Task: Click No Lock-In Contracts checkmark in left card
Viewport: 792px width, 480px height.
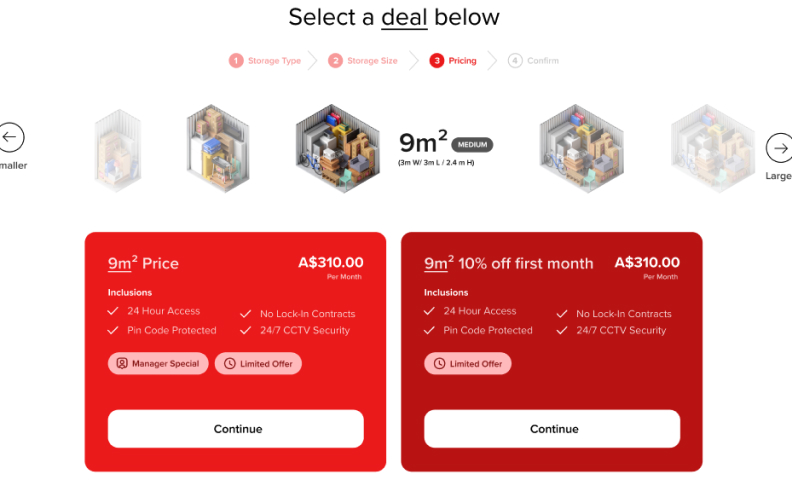Action: (246, 313)
